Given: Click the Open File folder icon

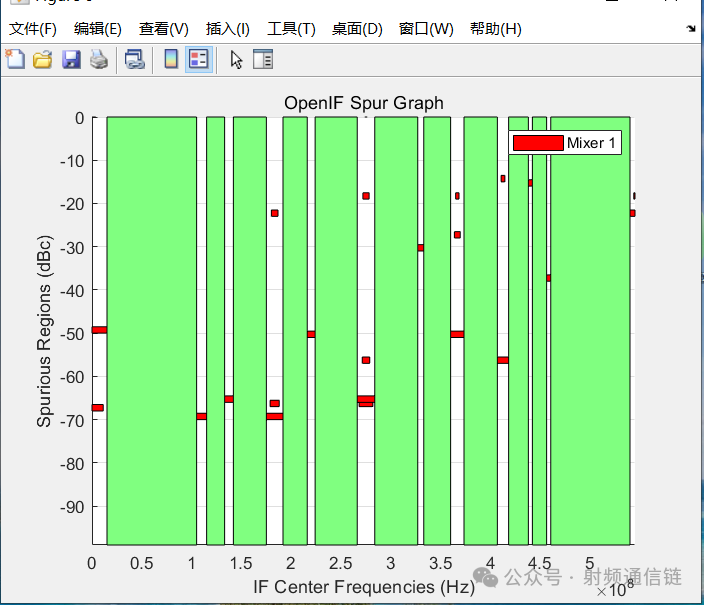Looking at the screenshot, I should click(x=43, y=59).
